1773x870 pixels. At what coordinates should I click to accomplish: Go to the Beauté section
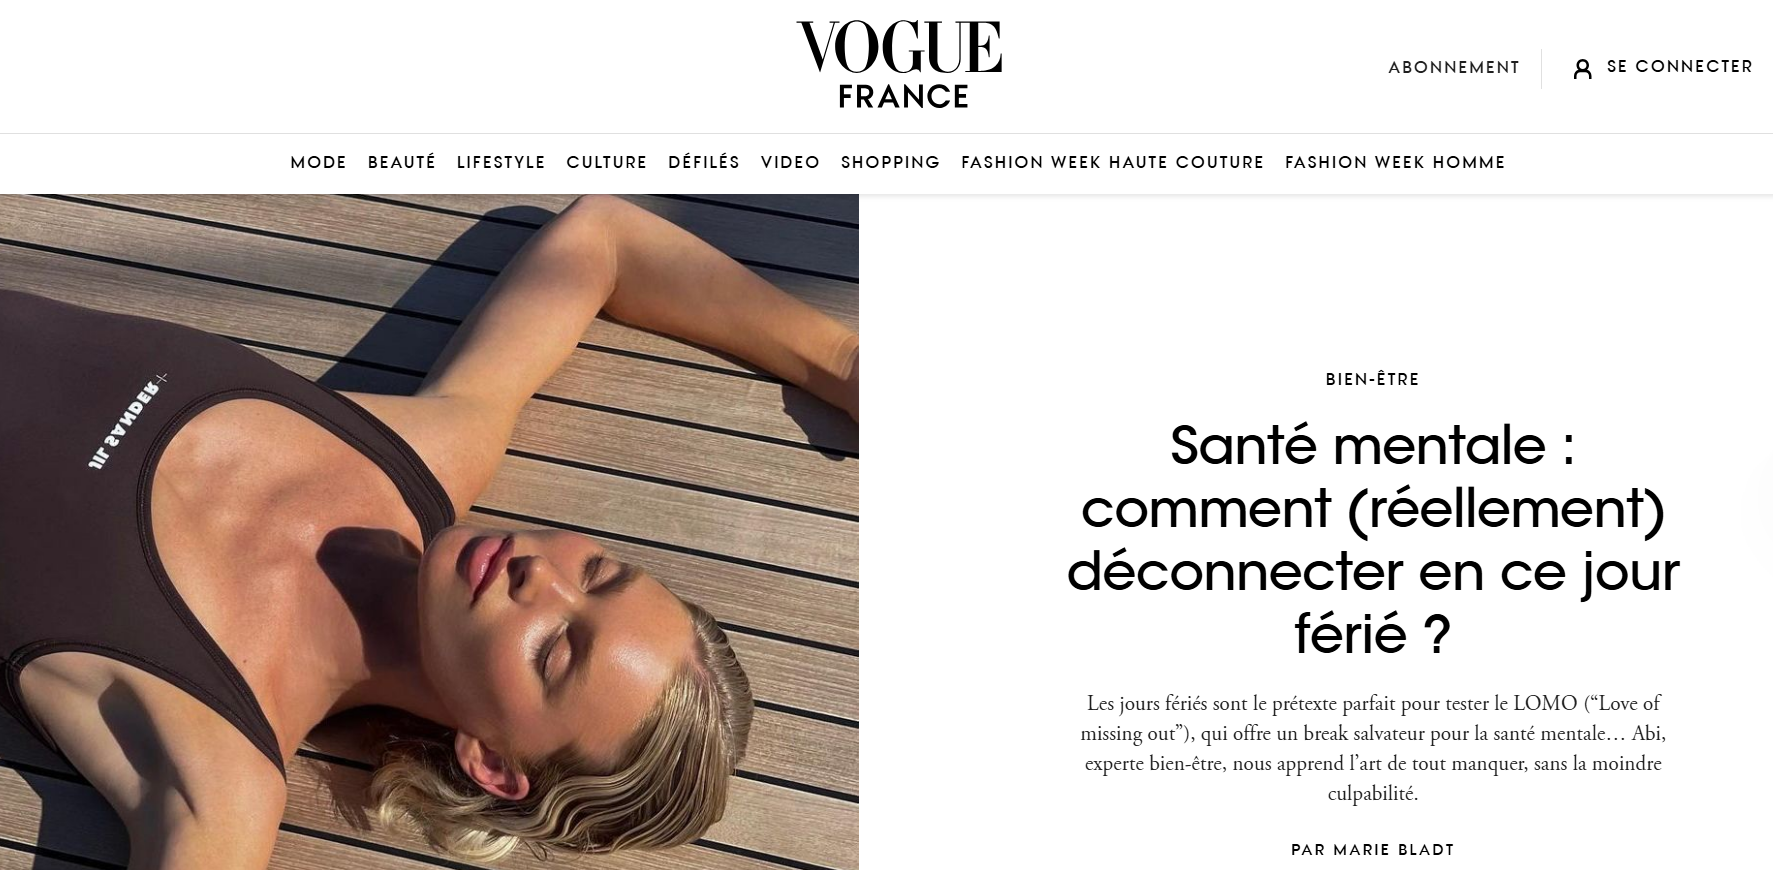click(x=402, y=162)
